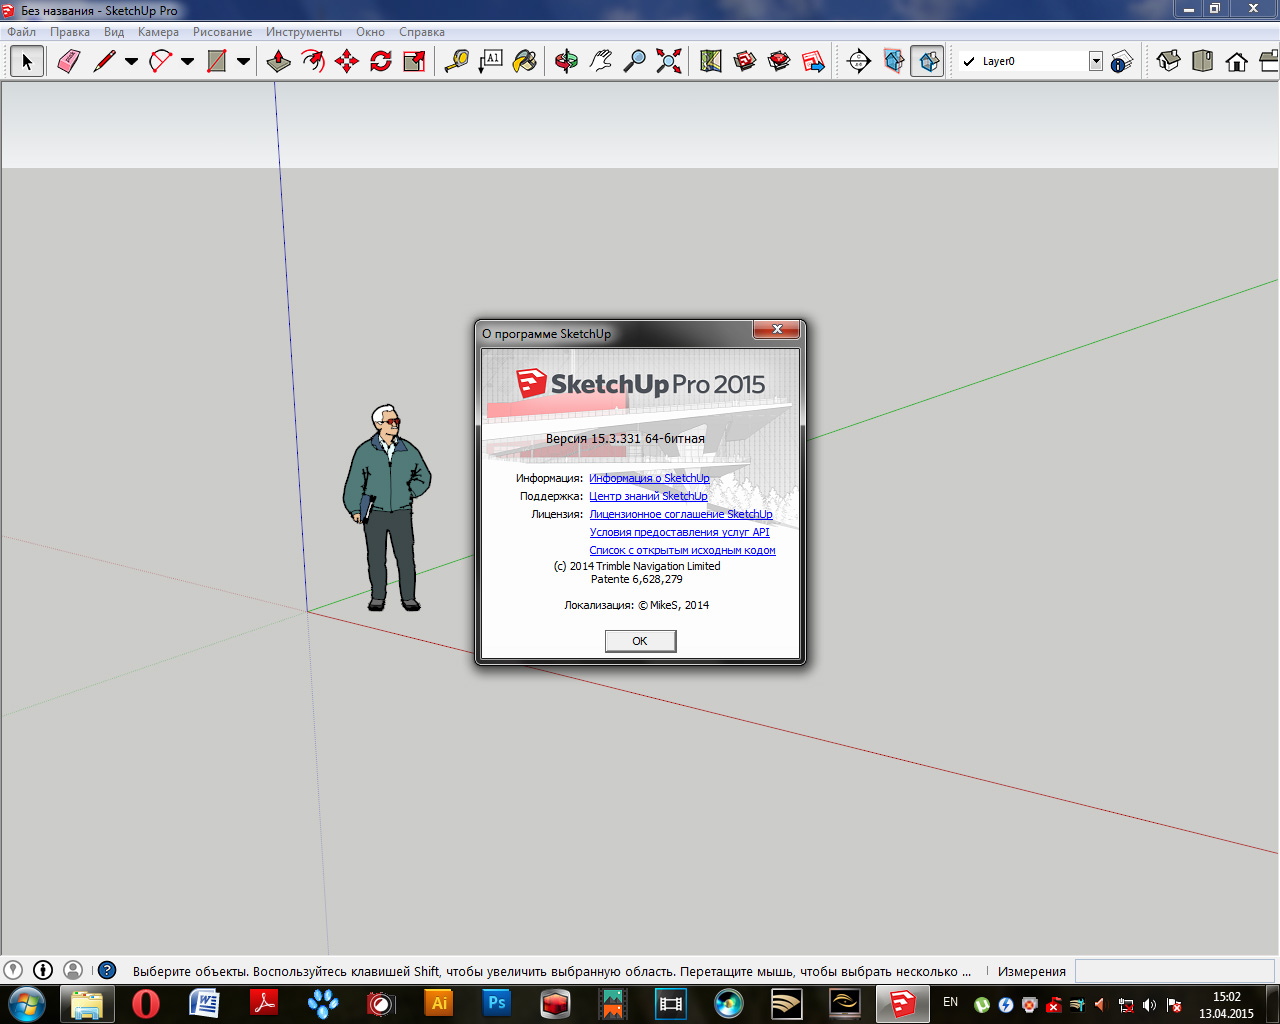Toggle the Section Cuts display
The image size is (1280, 1024).
(x=927, y=62)
